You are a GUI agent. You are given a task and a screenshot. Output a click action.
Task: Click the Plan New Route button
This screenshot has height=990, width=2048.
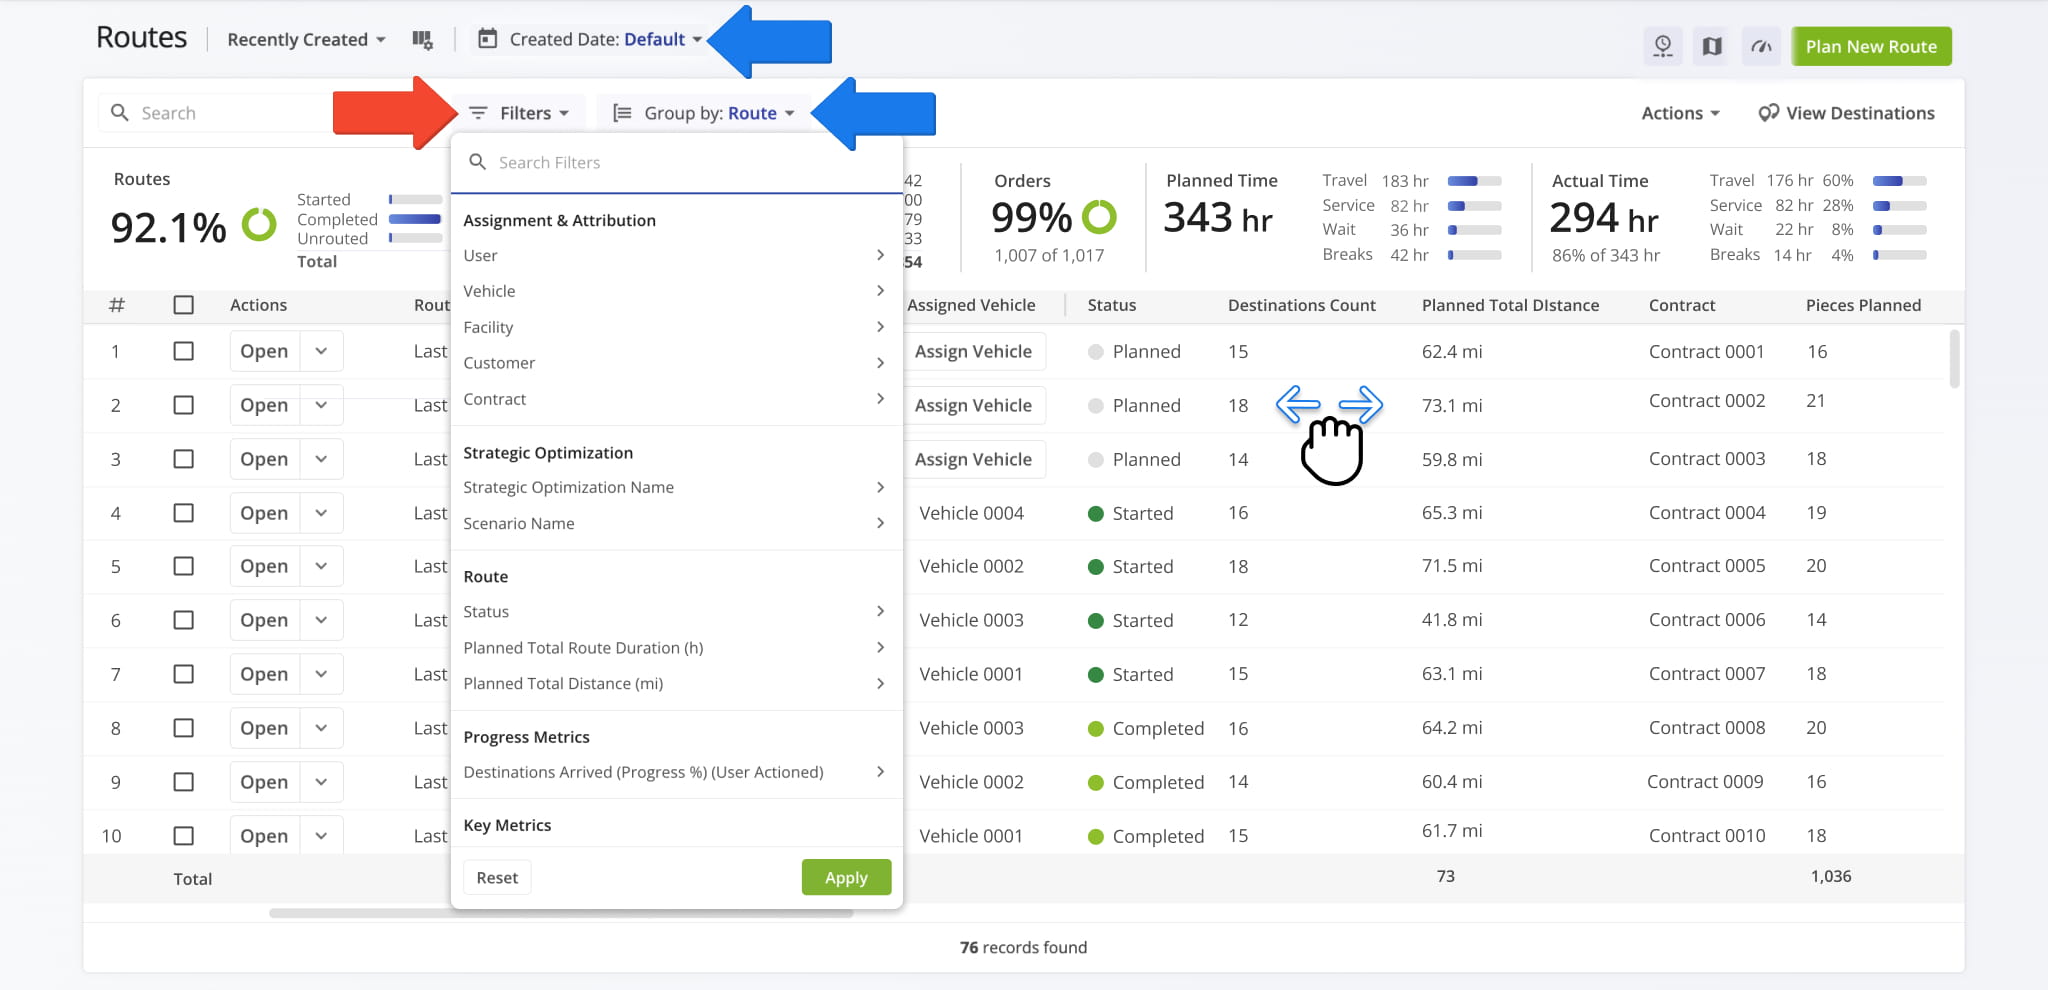(x=1870, y=46)
